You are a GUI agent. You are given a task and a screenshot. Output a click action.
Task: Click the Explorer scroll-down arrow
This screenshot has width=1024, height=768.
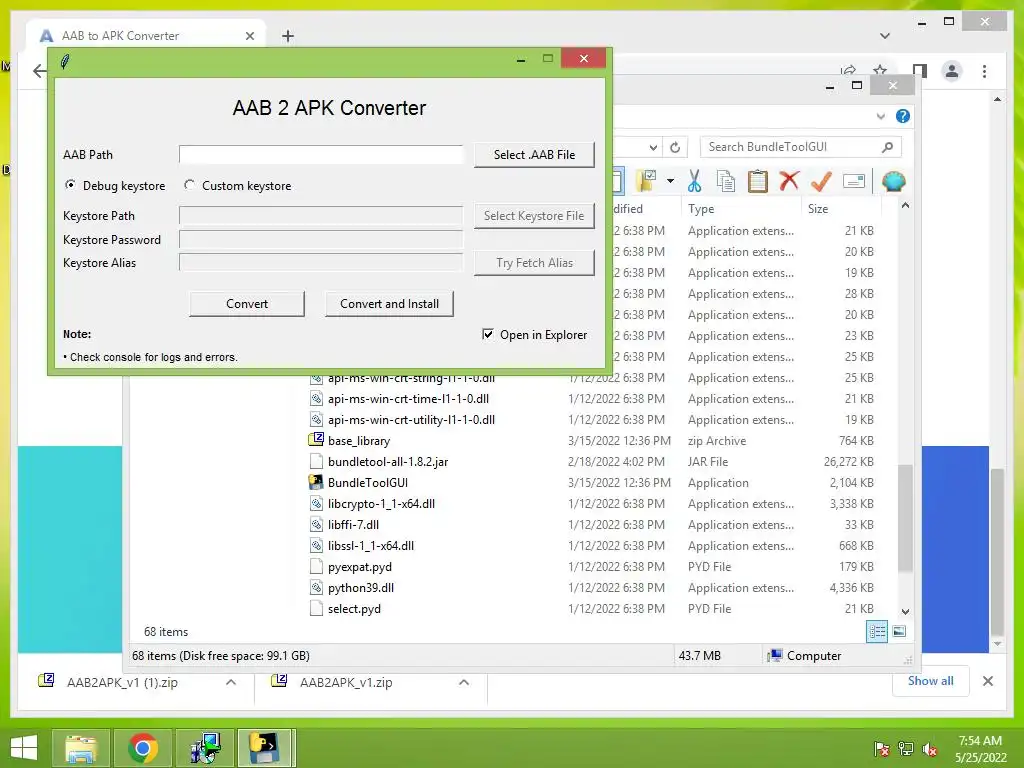pyautogui.click(x=905, y=611)
